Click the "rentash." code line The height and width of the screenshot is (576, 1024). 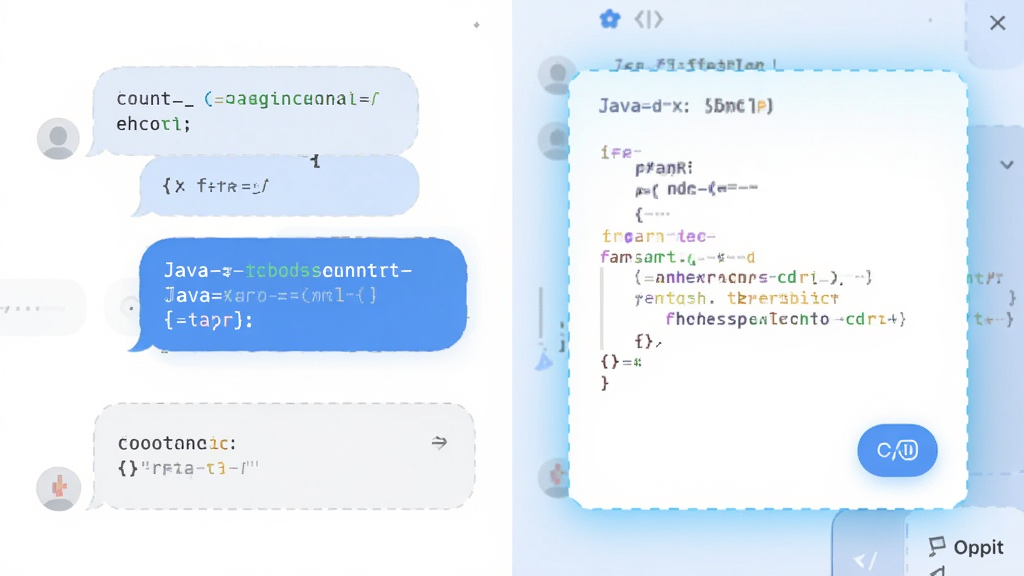pyautogui.click(x=737, y=298)
